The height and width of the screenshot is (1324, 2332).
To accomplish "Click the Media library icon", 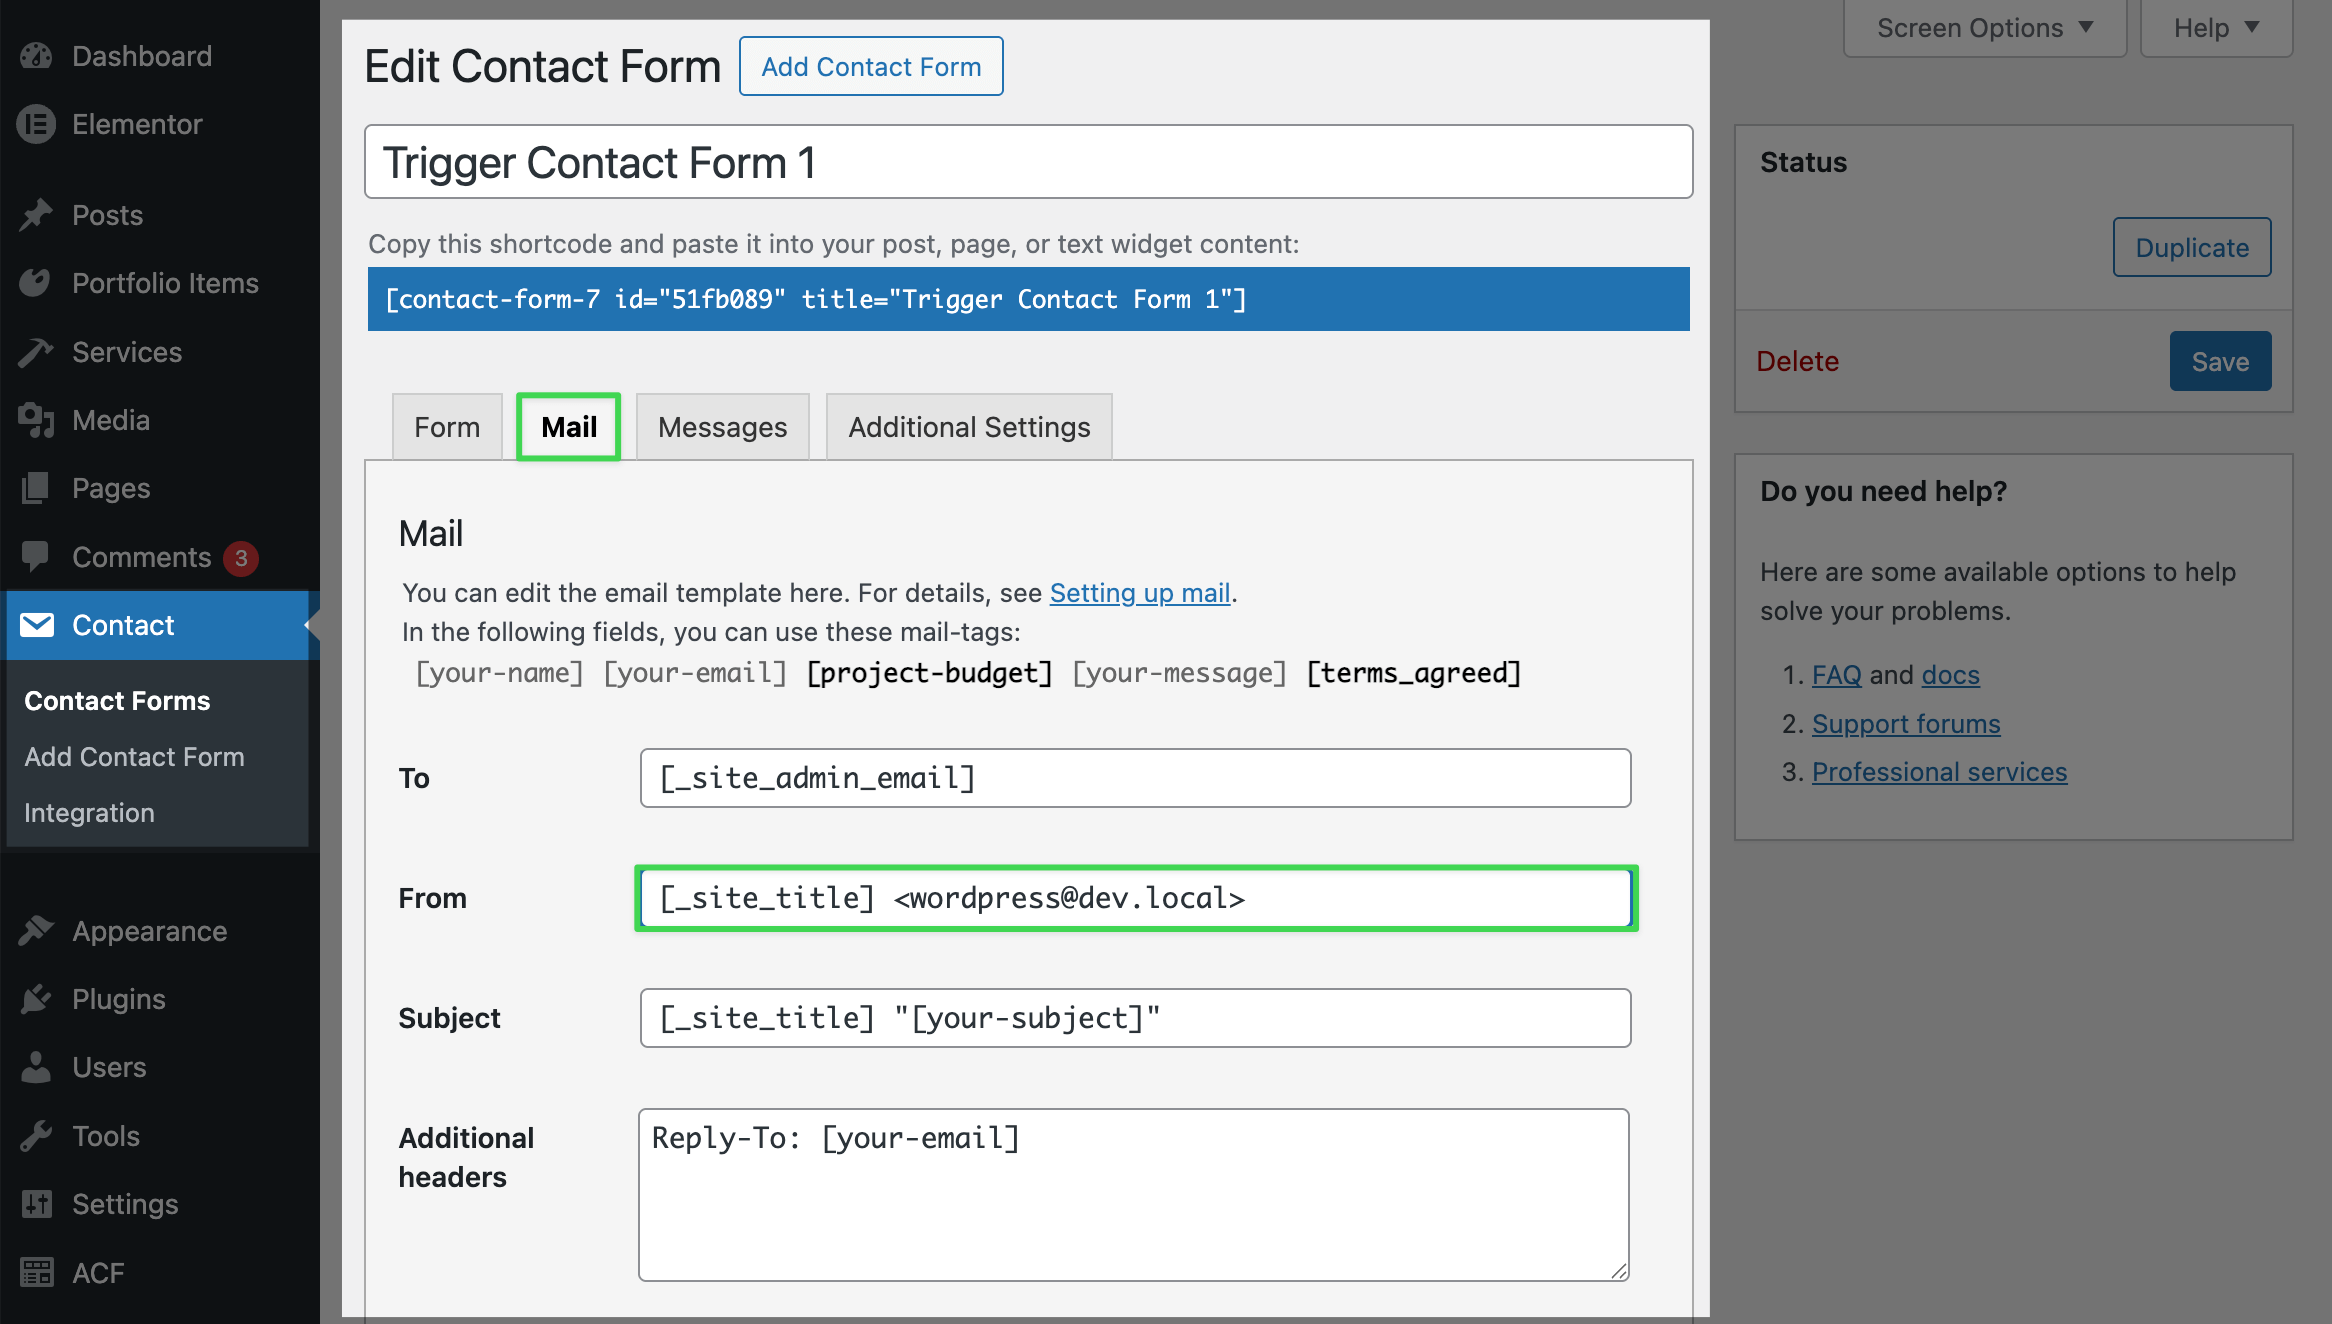I will (x=36, y=420).
